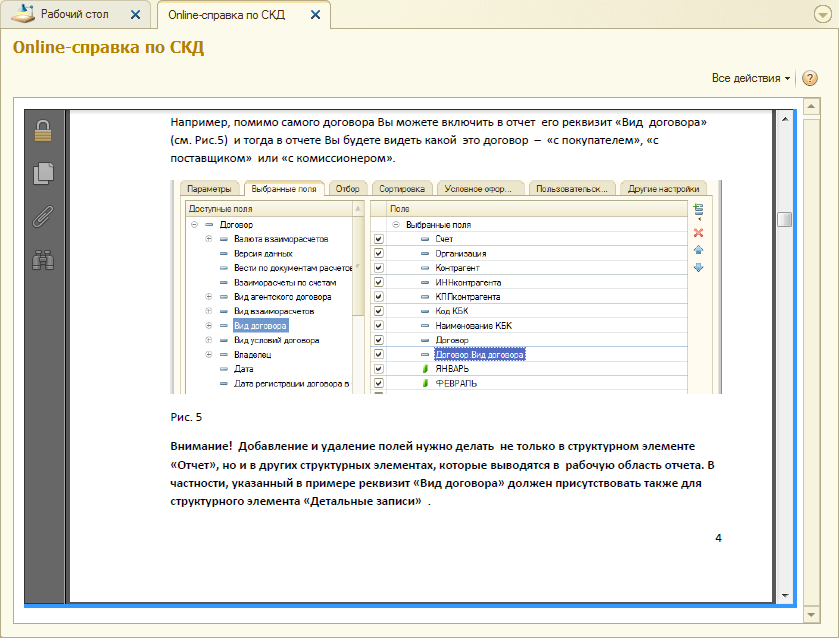This screenshot has width=839, height=638.
Task: Click the Поля column header
Action: click(538, 209)
